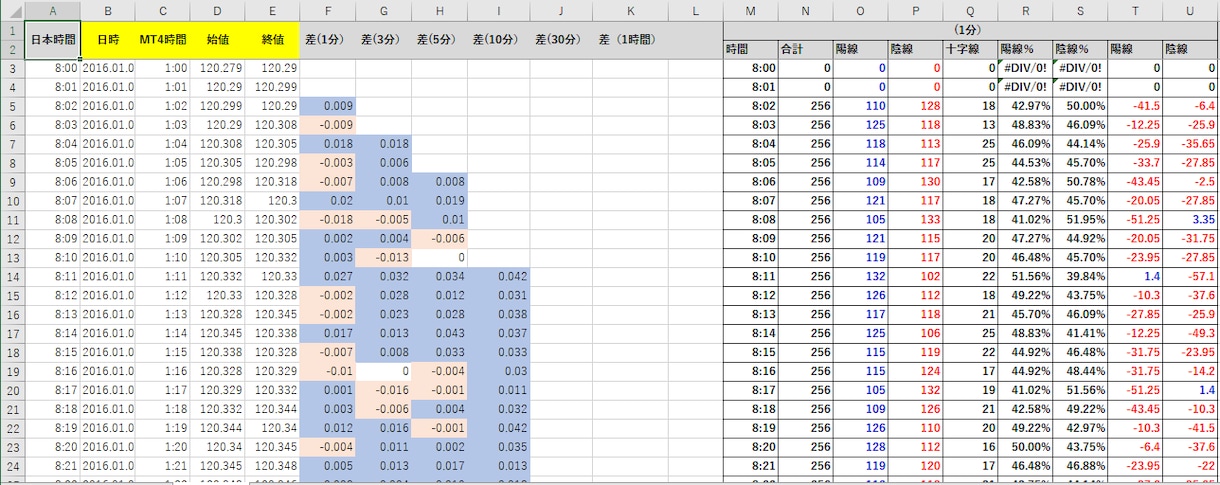This screenshot has height=485, width=1220.
Task: Click the 十字線 header cell
Action: click(x=969, y=50)
